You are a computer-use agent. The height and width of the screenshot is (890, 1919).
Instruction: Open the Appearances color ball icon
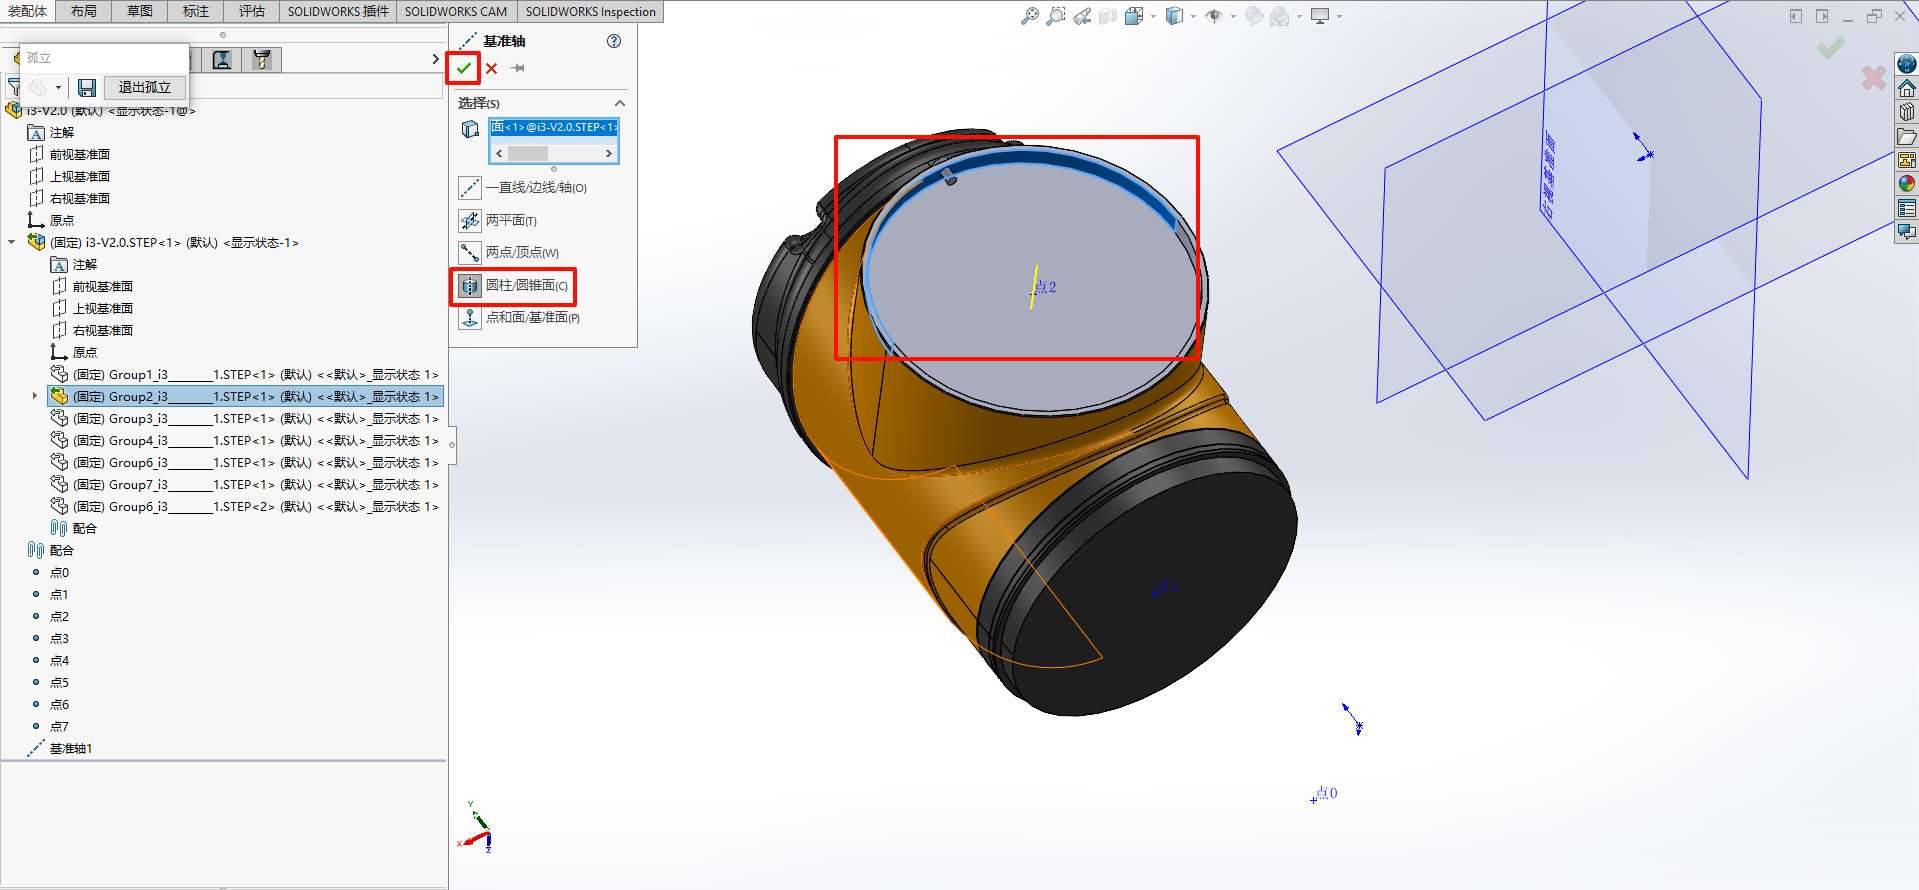pyautogui.click(x=1907, y=183)
